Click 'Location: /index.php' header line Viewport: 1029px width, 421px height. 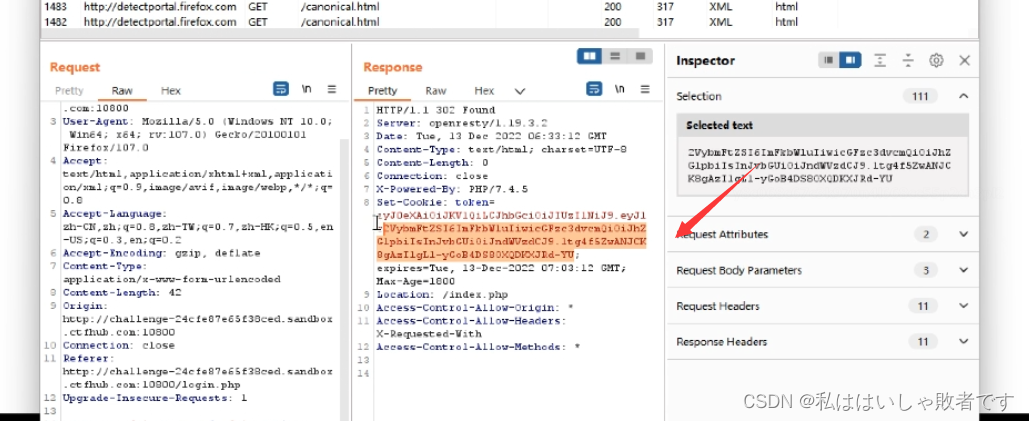pyautogui.click(x=442, y=294)
